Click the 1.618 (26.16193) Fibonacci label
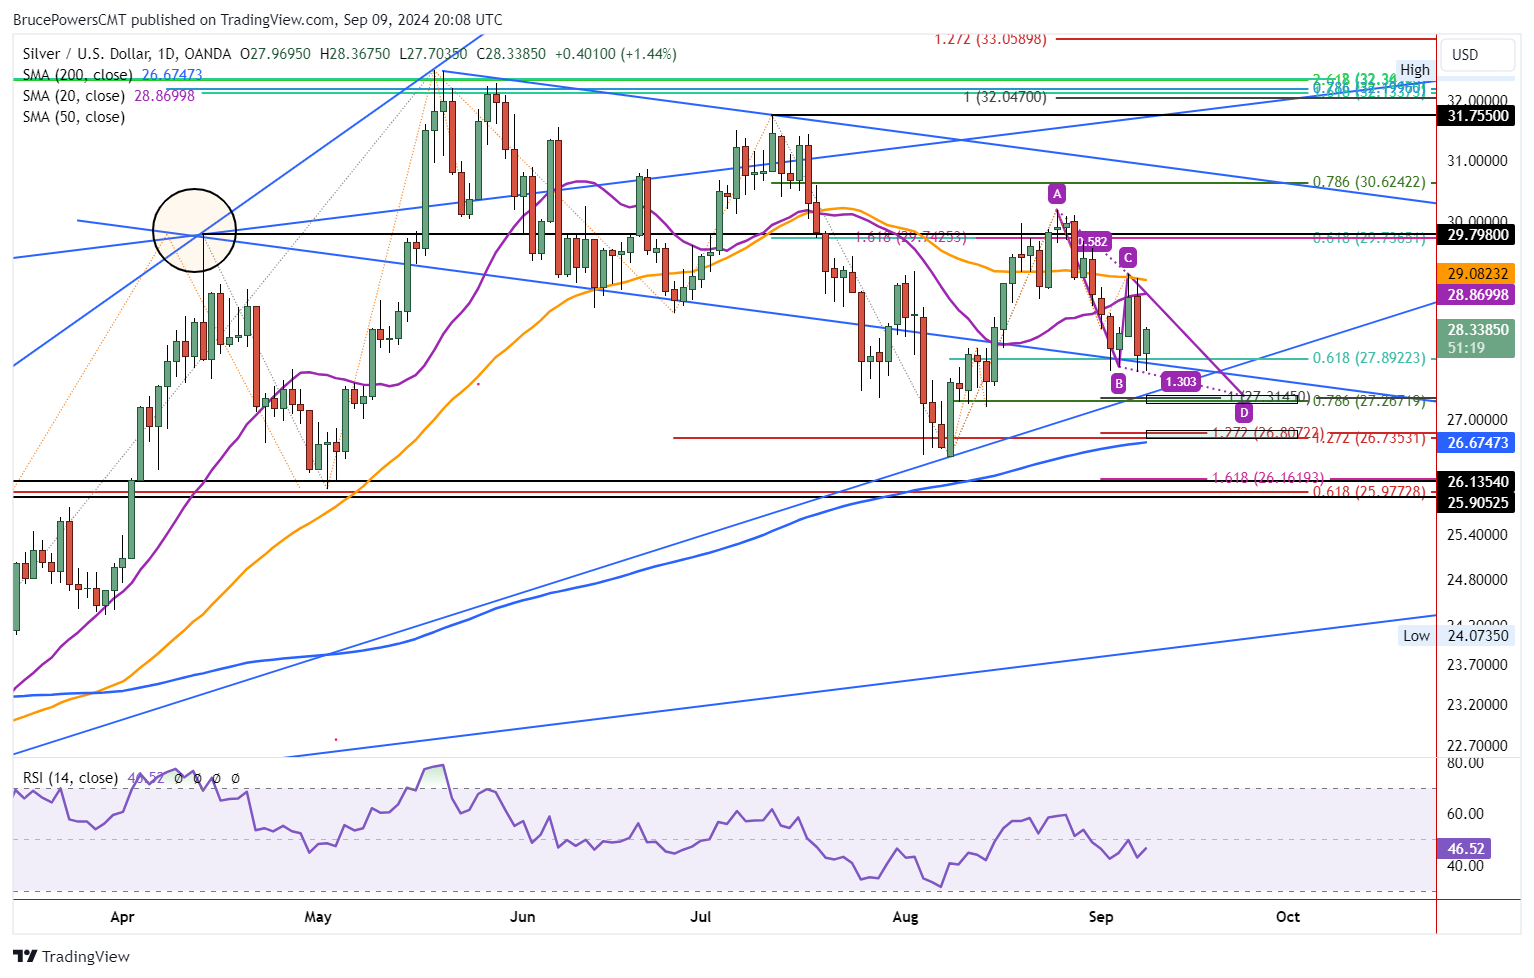The image size is (1534, 978). pyautogui.click(x=1268, y=478)
